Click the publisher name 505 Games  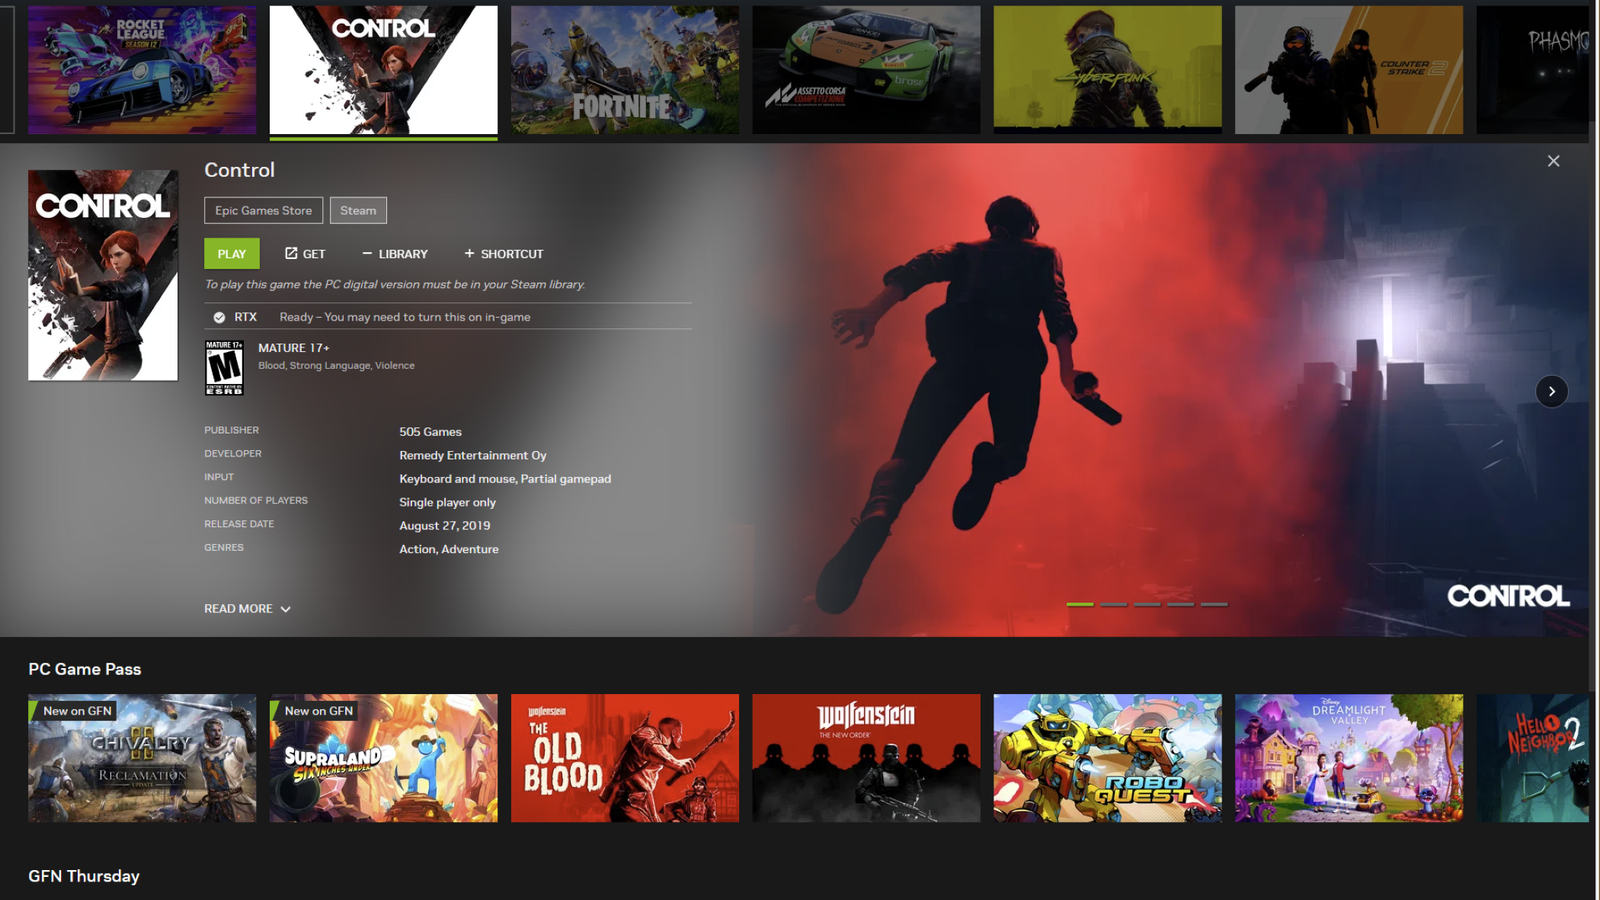coord(430,432)
